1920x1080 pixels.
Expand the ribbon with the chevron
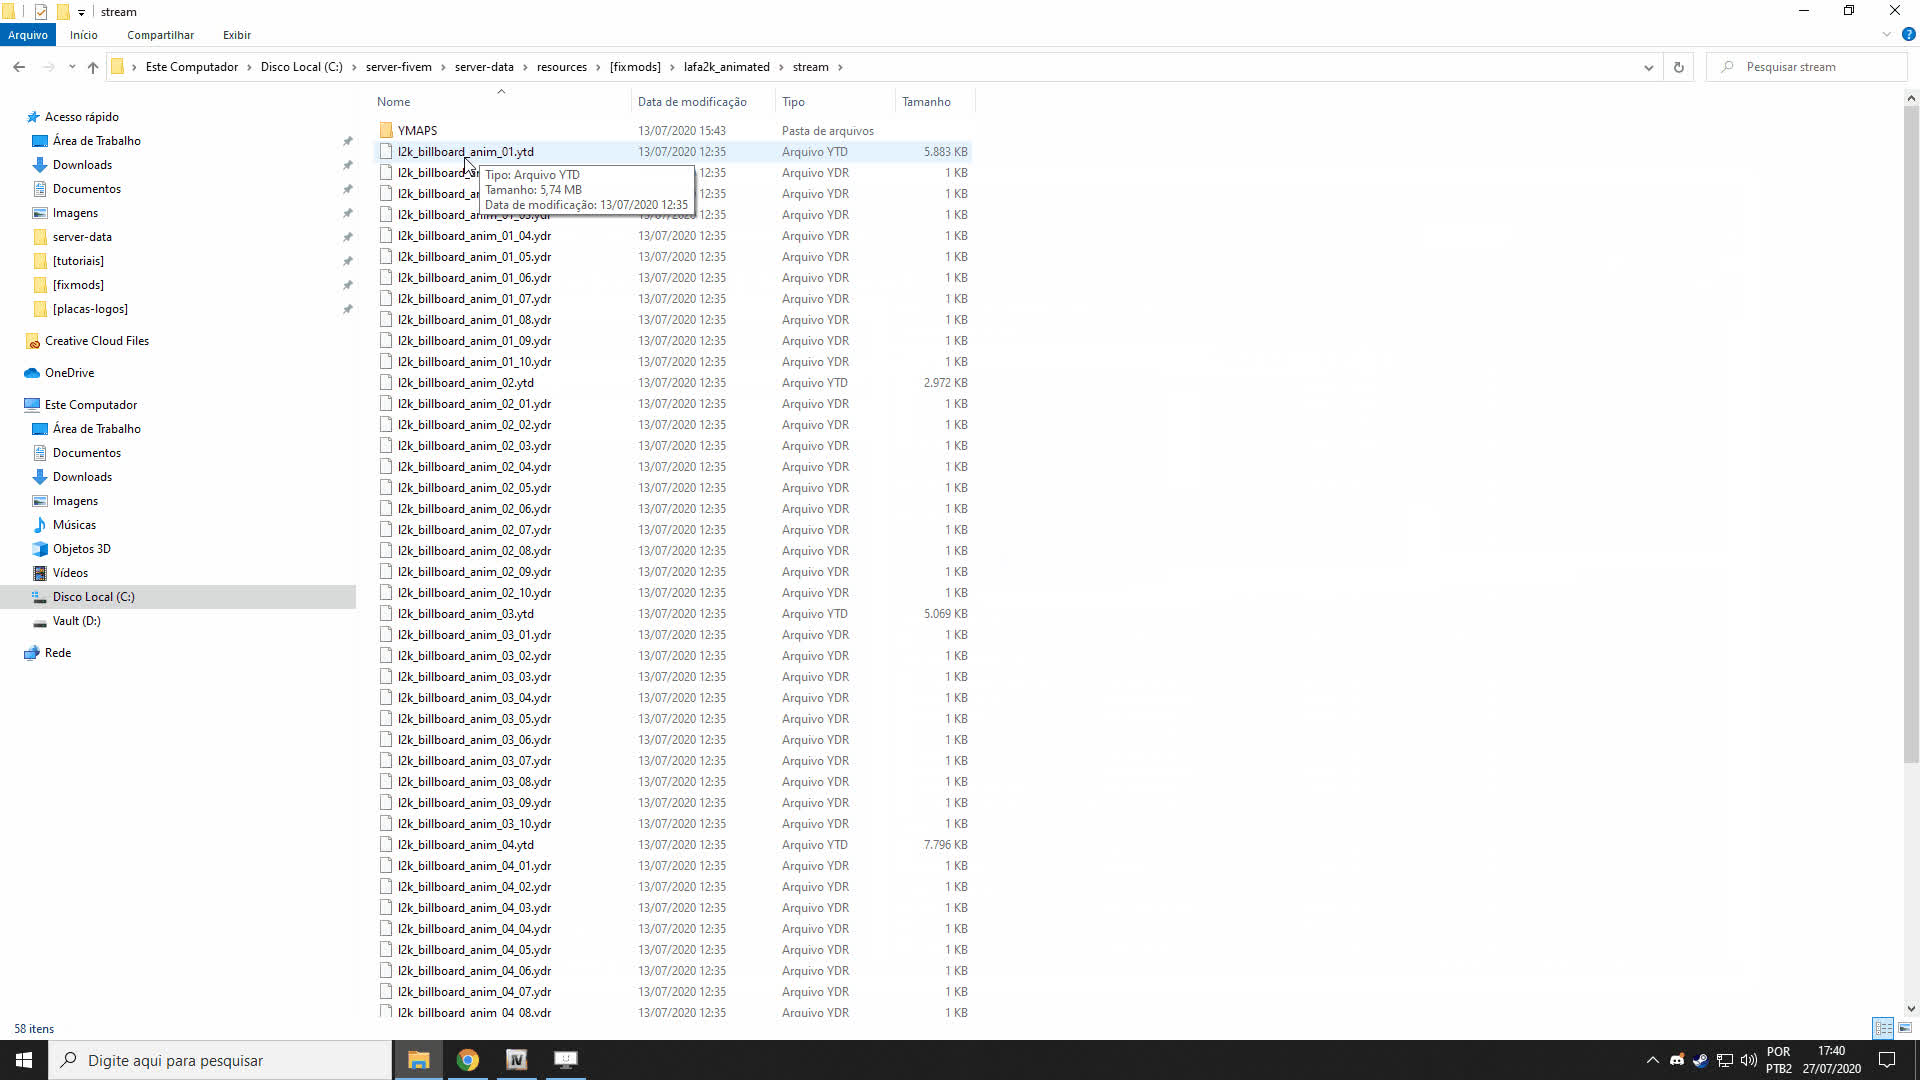(x=1887, y=34)
